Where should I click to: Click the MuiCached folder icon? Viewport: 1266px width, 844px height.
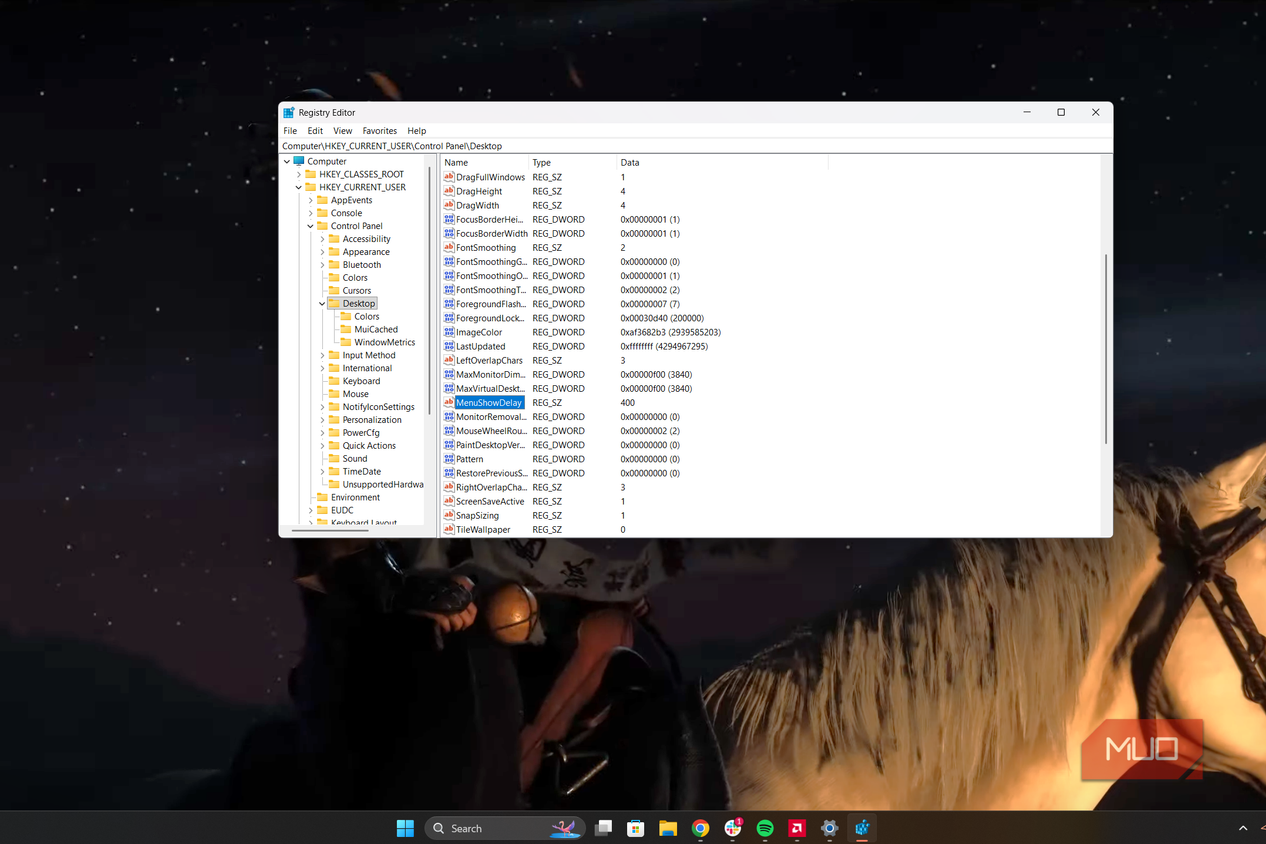point(346,329)
